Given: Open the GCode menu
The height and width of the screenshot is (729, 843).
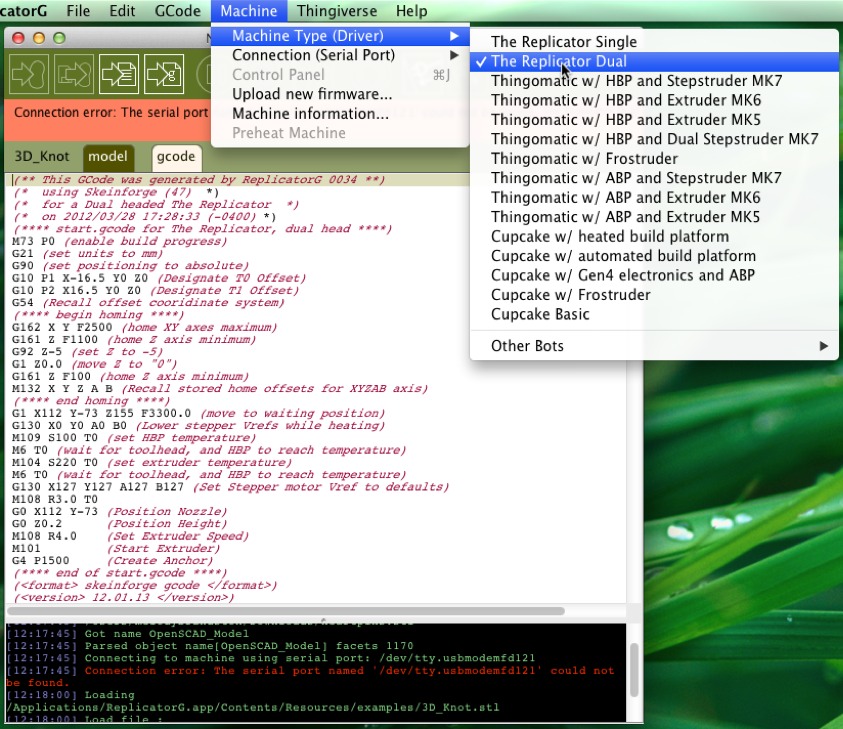Looking at the screenshot, I should coord(177,11).
